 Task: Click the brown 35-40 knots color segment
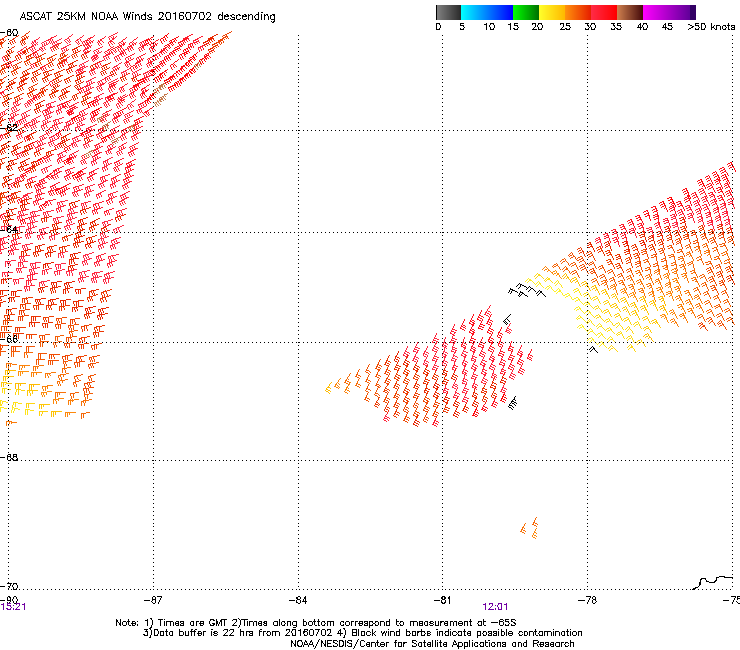(x=630, y=12)
